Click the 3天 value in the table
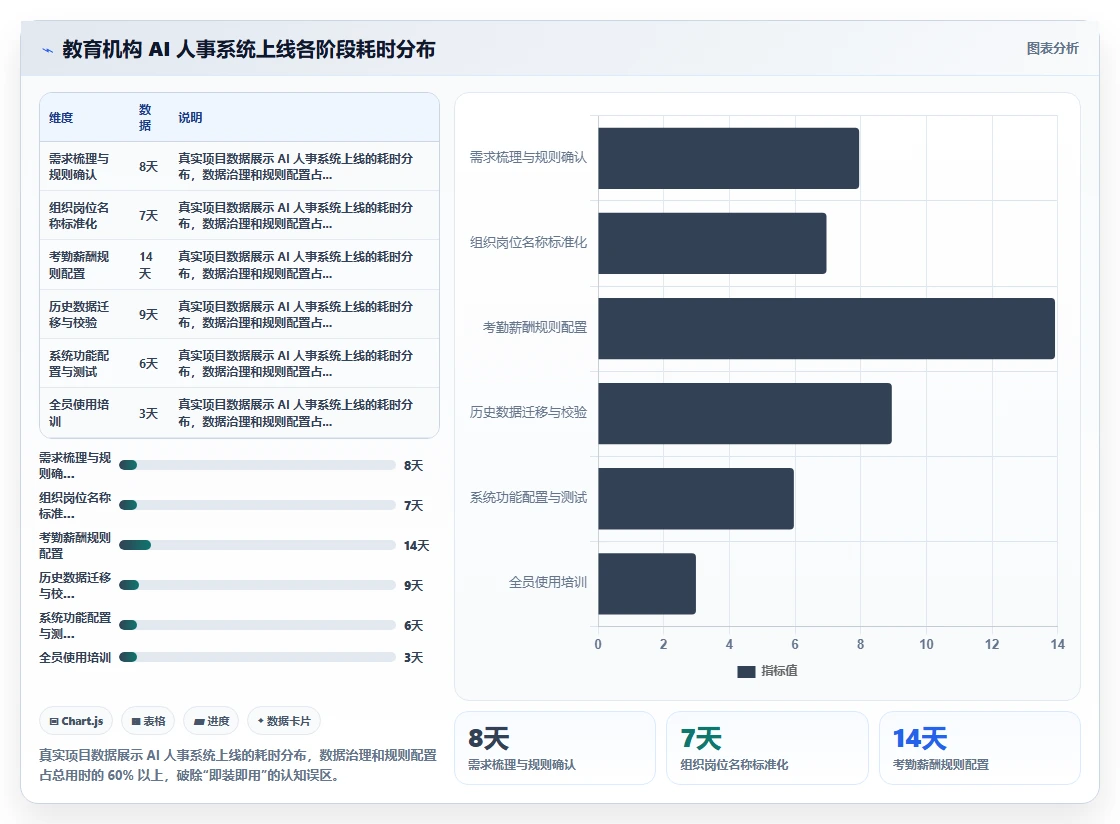The width and height of the screenshot is (1120, 824). point(148,413)
